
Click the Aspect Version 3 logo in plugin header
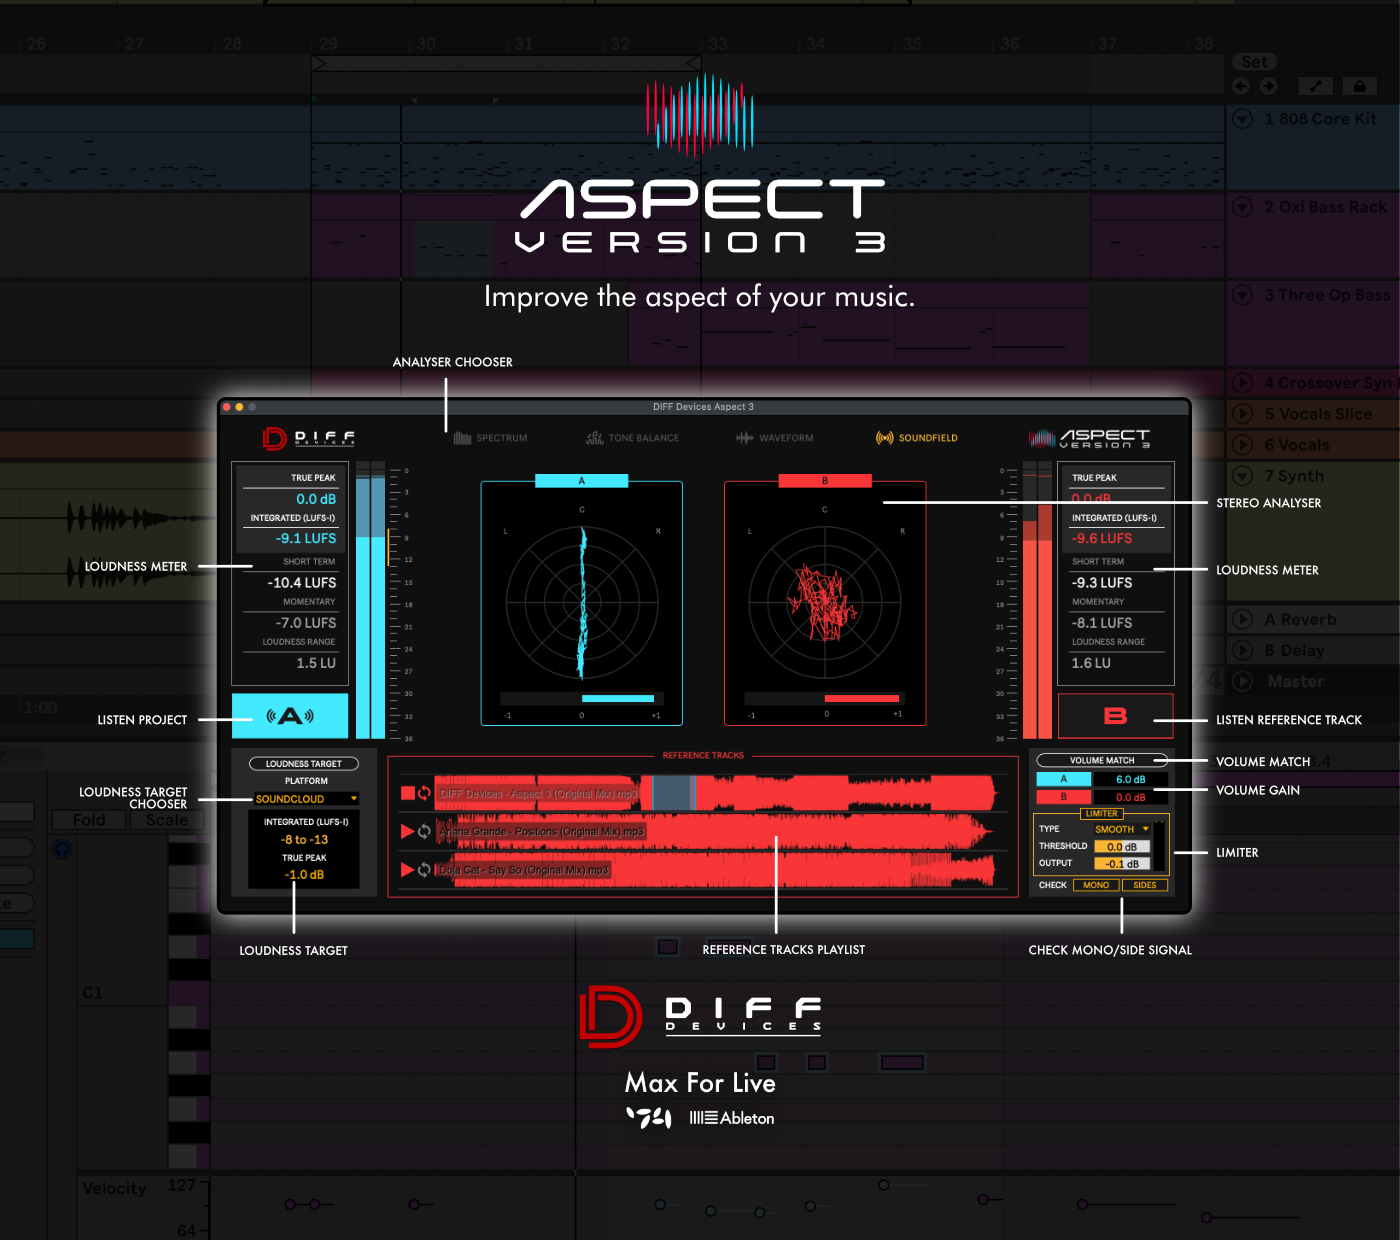[x=1090, y=438]
